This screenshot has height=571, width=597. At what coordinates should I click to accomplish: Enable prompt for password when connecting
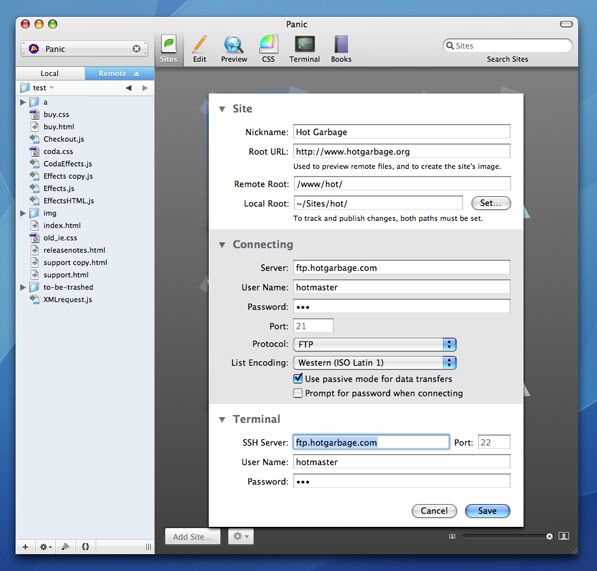coord(298,393)
